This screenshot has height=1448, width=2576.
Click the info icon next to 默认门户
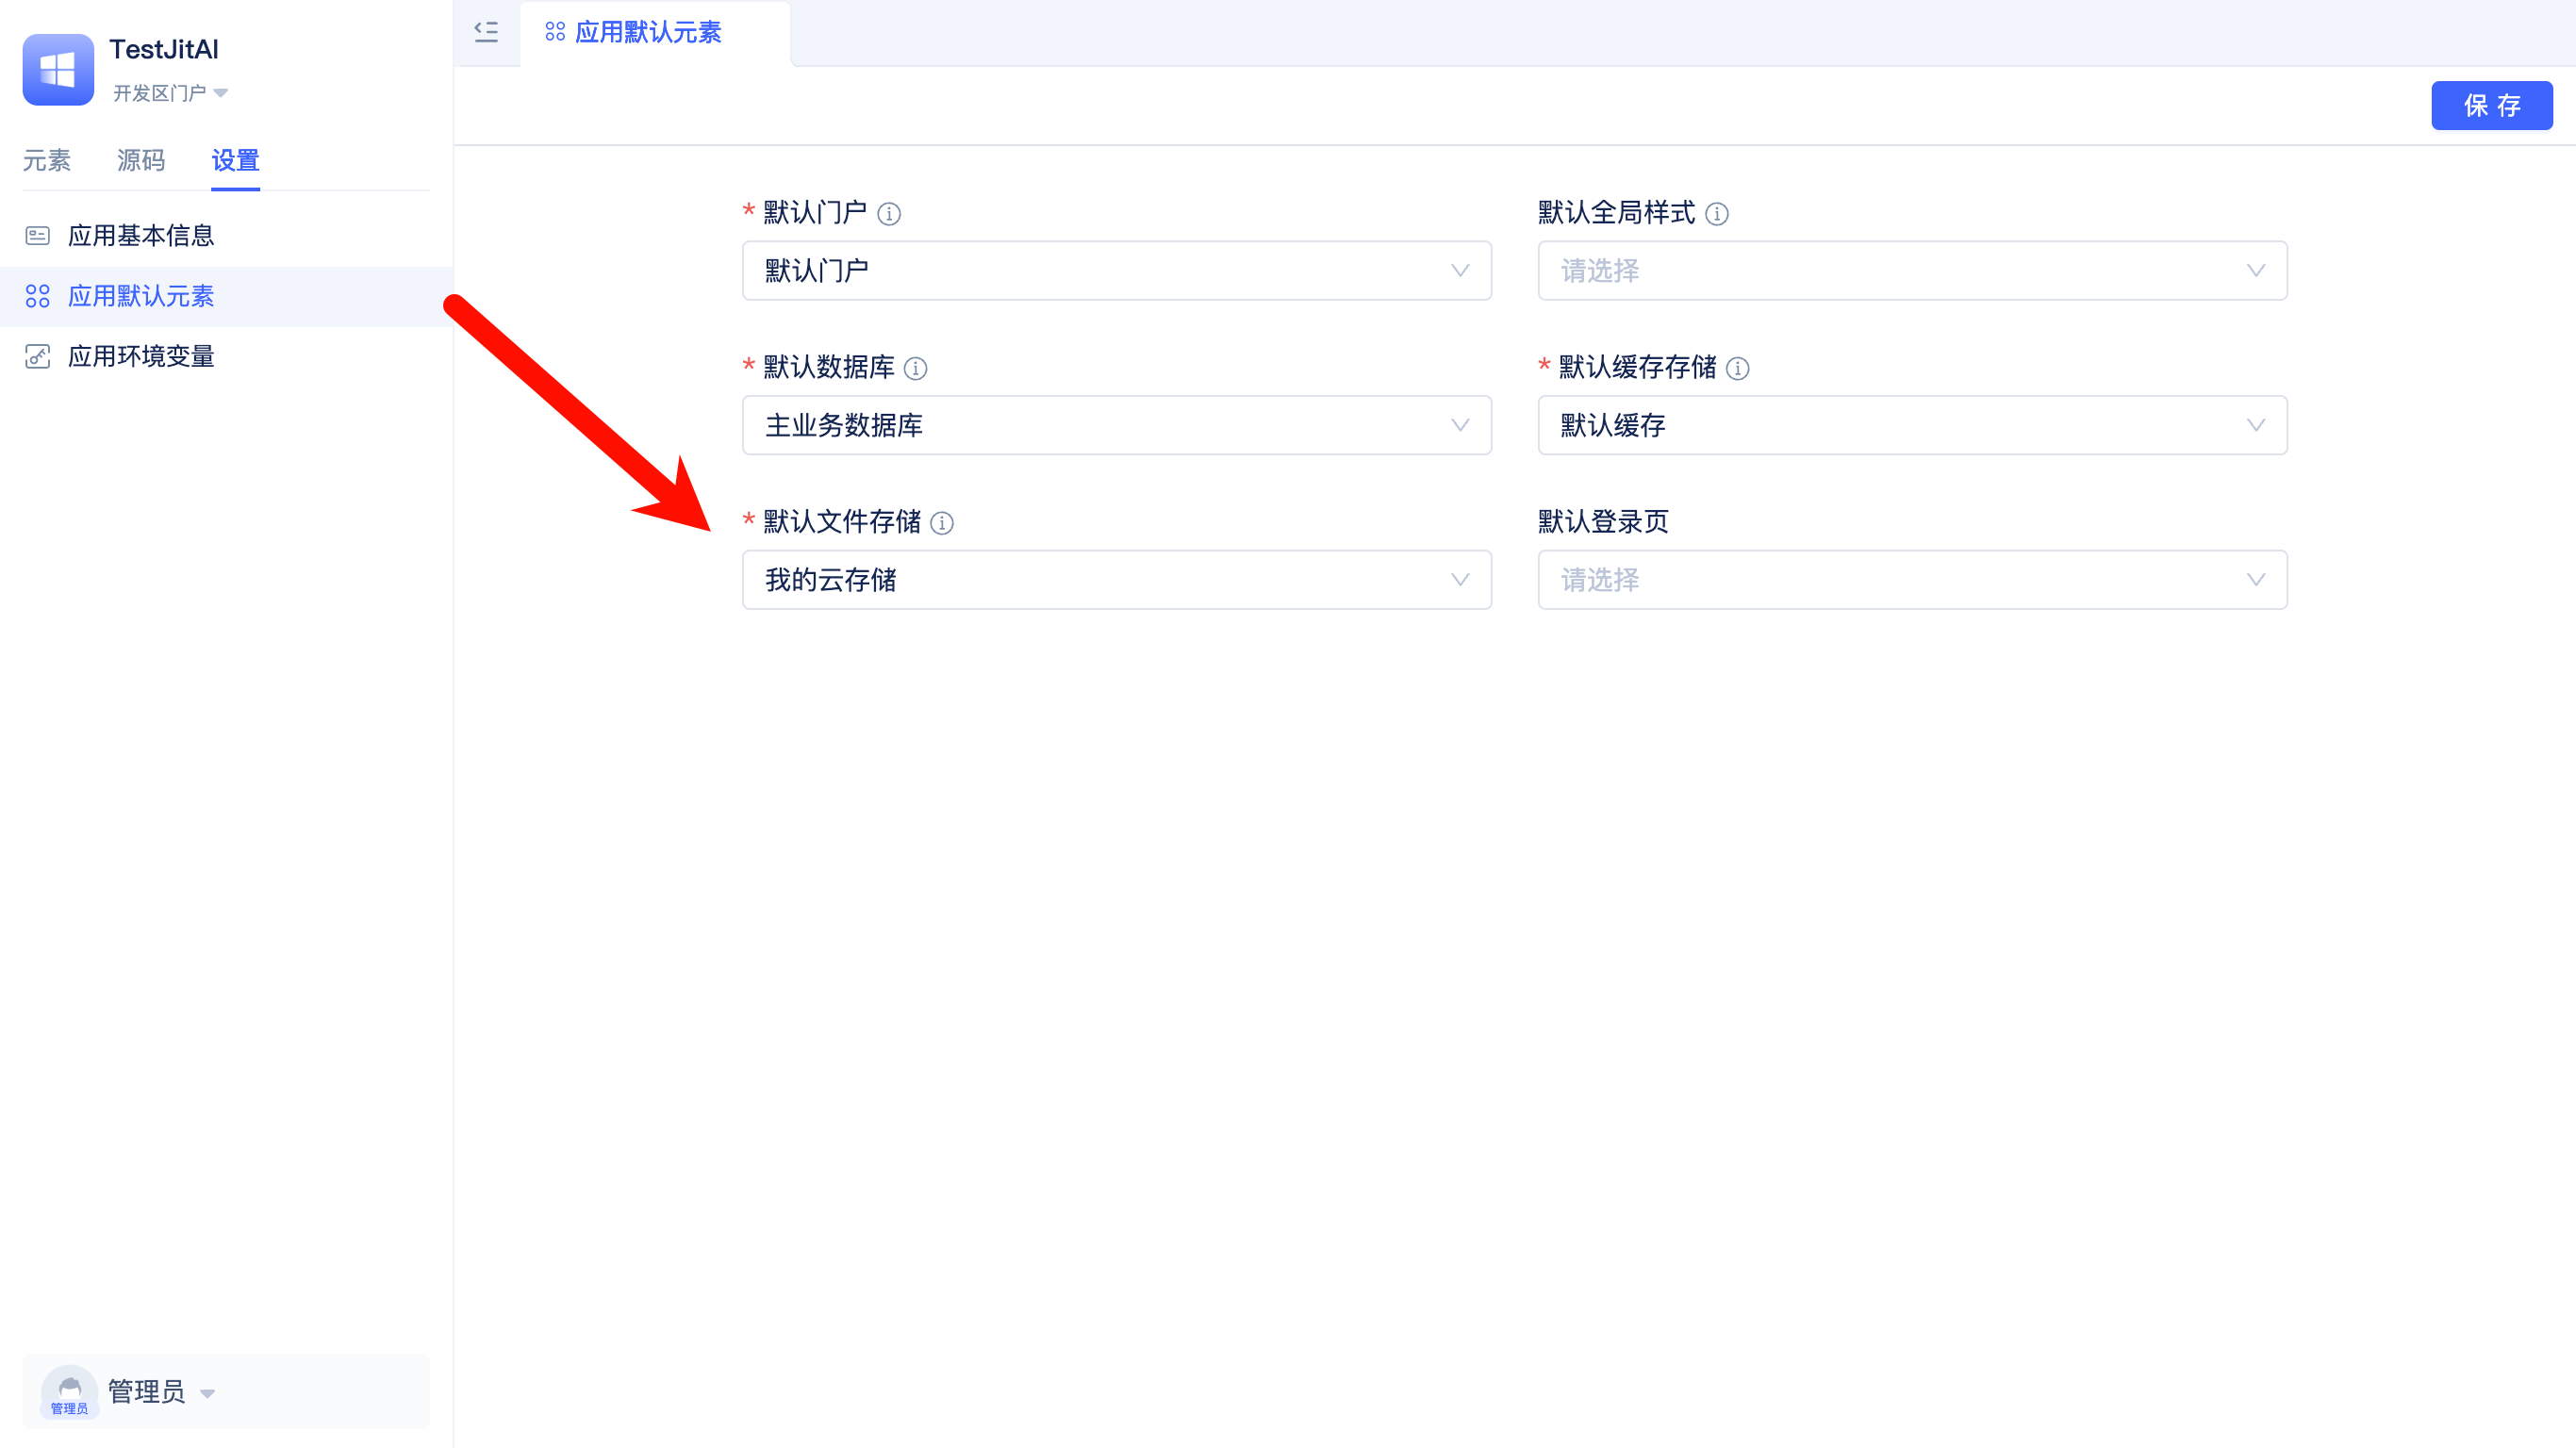pos(888,214)
